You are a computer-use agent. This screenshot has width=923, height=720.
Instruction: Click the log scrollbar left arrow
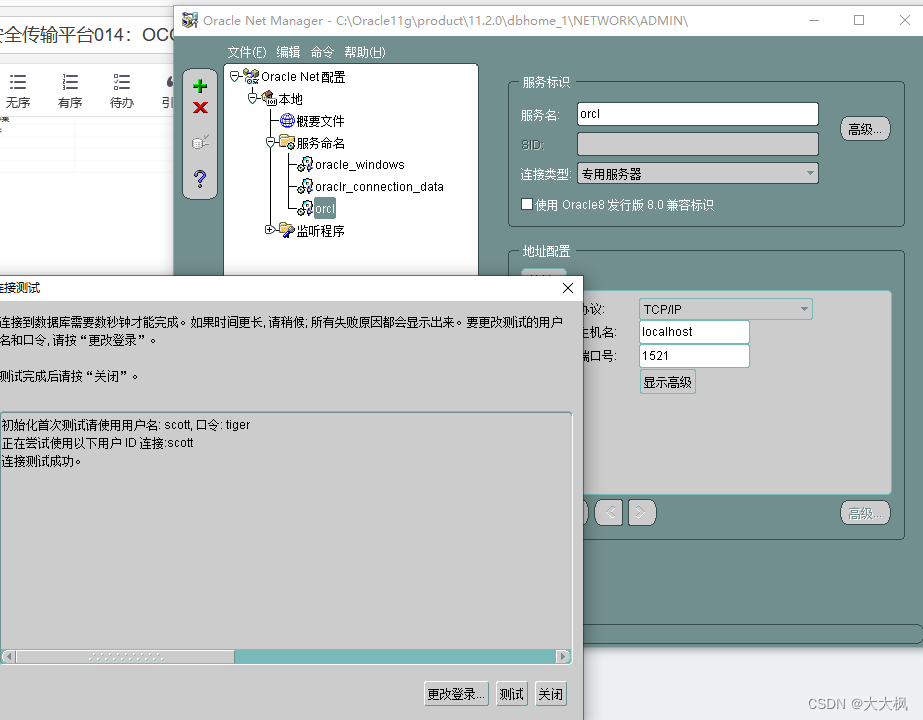tap(9, 656)
